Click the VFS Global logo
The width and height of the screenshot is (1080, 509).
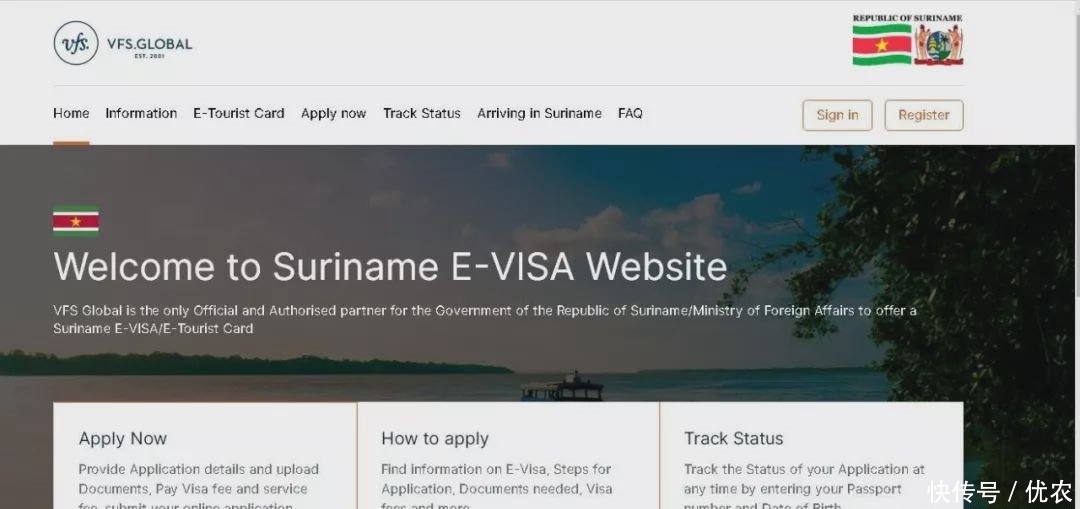(76, 43)
